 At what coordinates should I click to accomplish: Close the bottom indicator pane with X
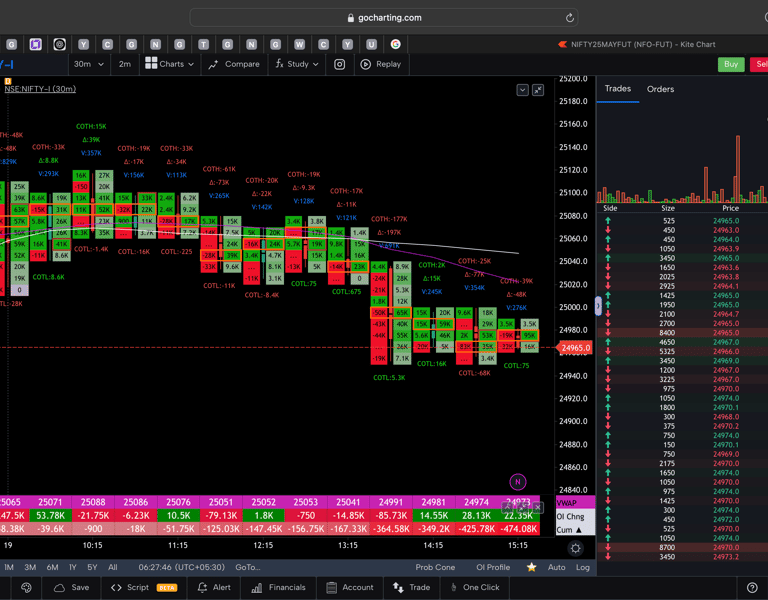[538, 507]
